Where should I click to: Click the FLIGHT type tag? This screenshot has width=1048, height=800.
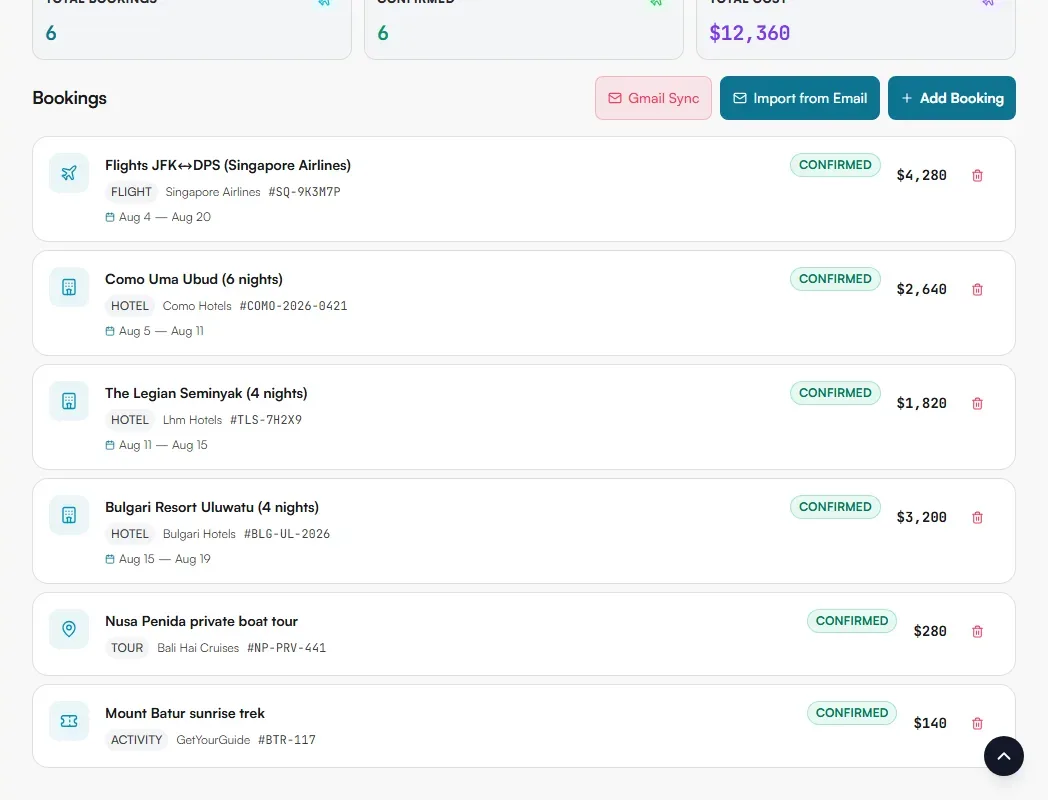[x=131, y=192]
